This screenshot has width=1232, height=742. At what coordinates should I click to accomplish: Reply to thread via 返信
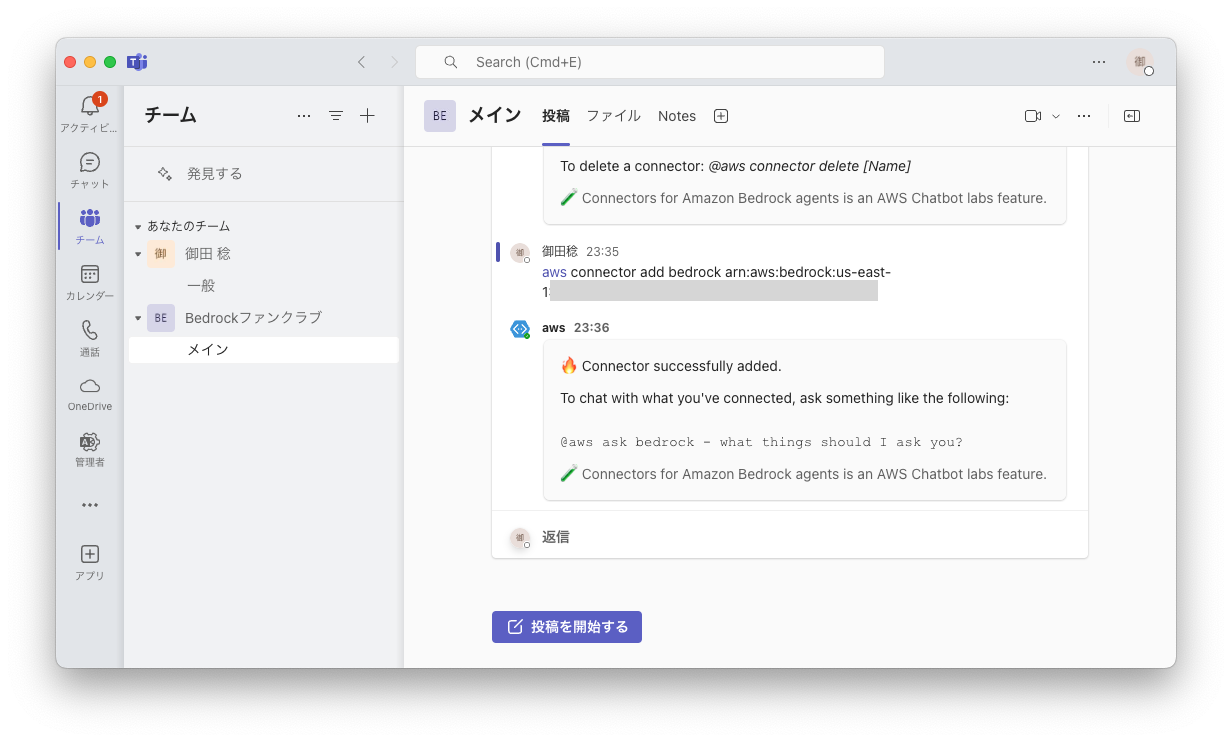point(556,537)
